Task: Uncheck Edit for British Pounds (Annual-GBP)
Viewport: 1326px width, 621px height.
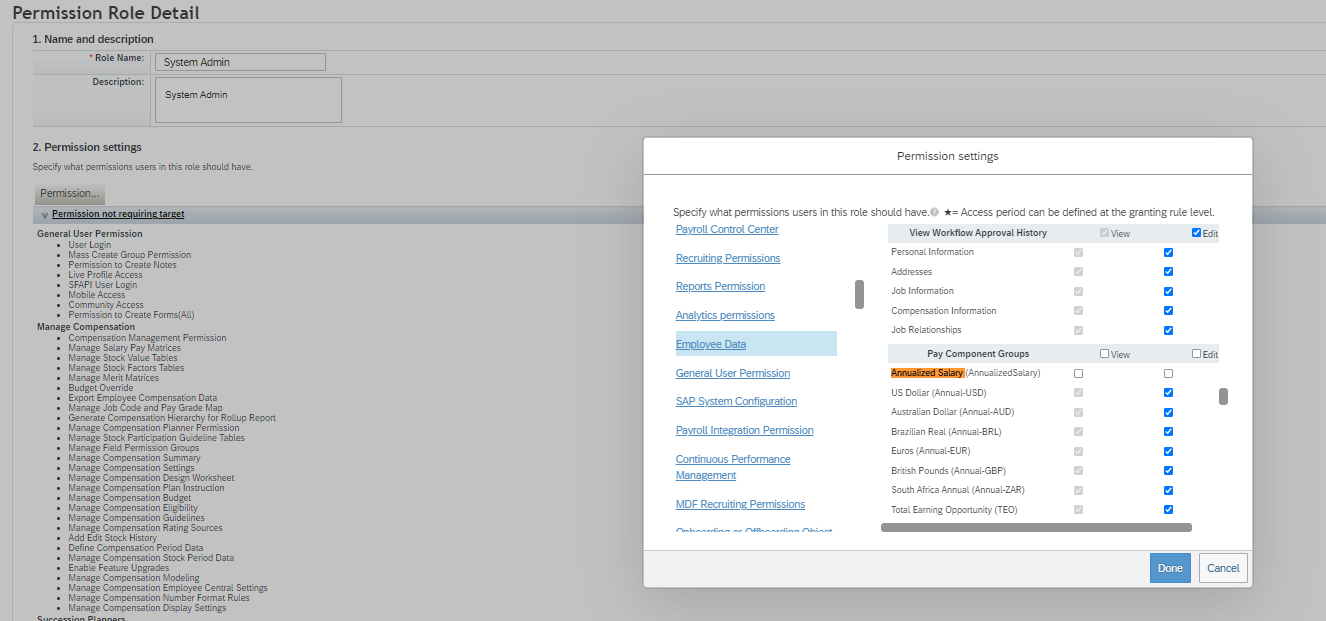Action: pos(1168,471)
